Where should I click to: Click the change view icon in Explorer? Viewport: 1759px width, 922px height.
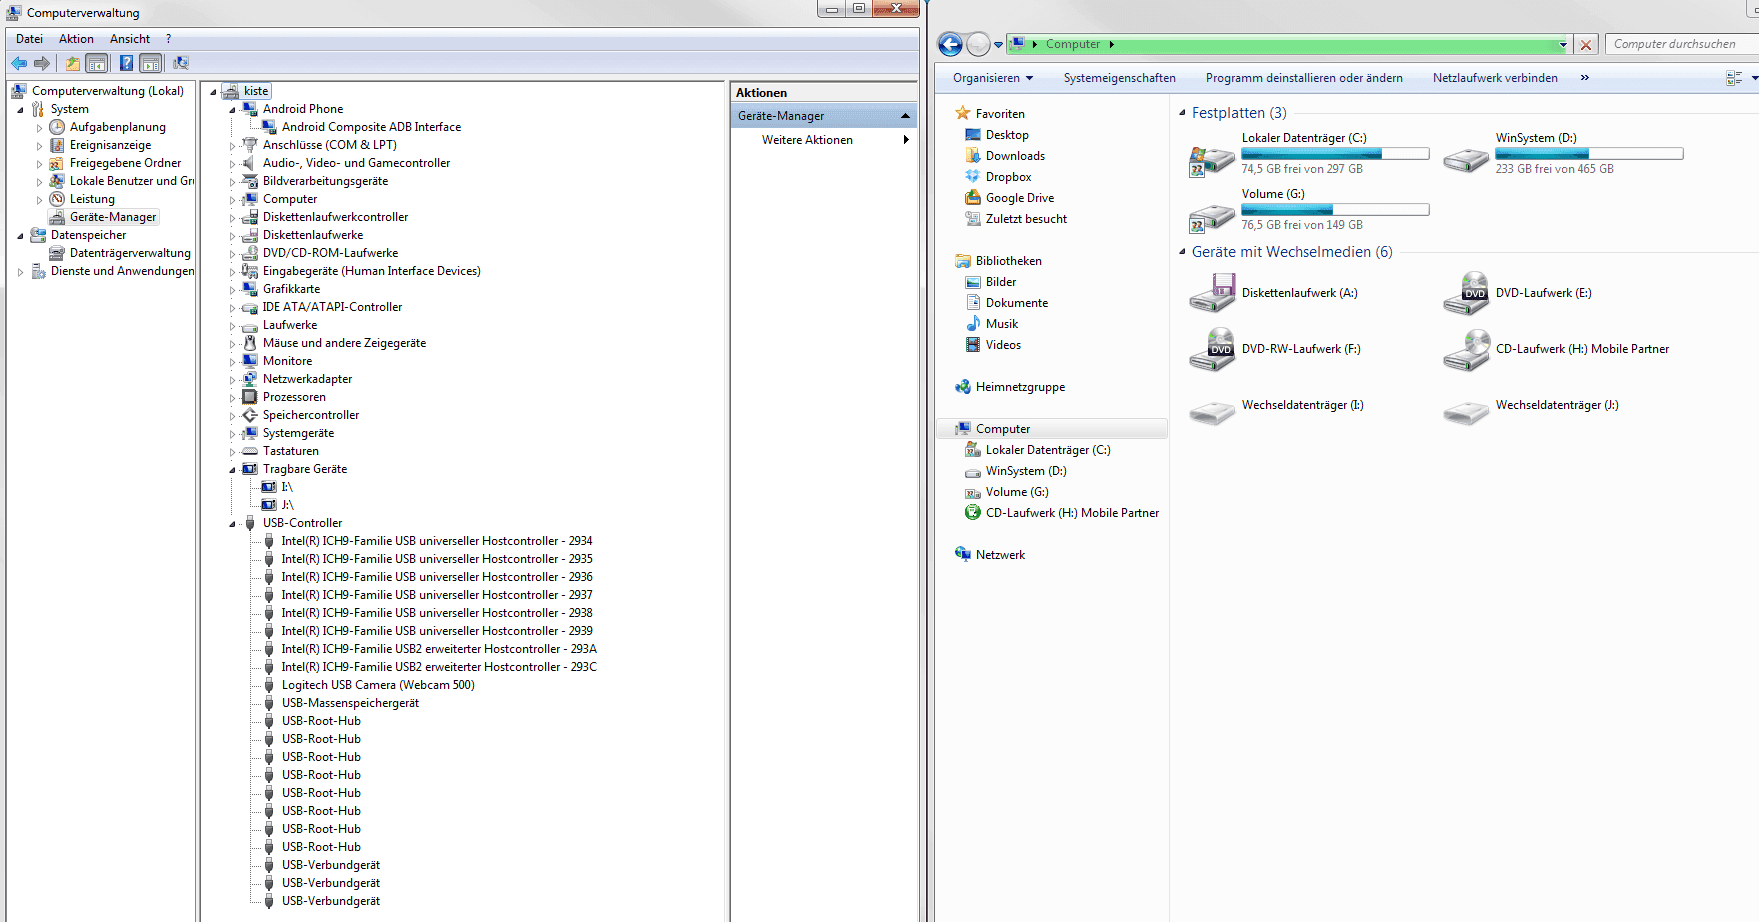tap(1734, 78)
